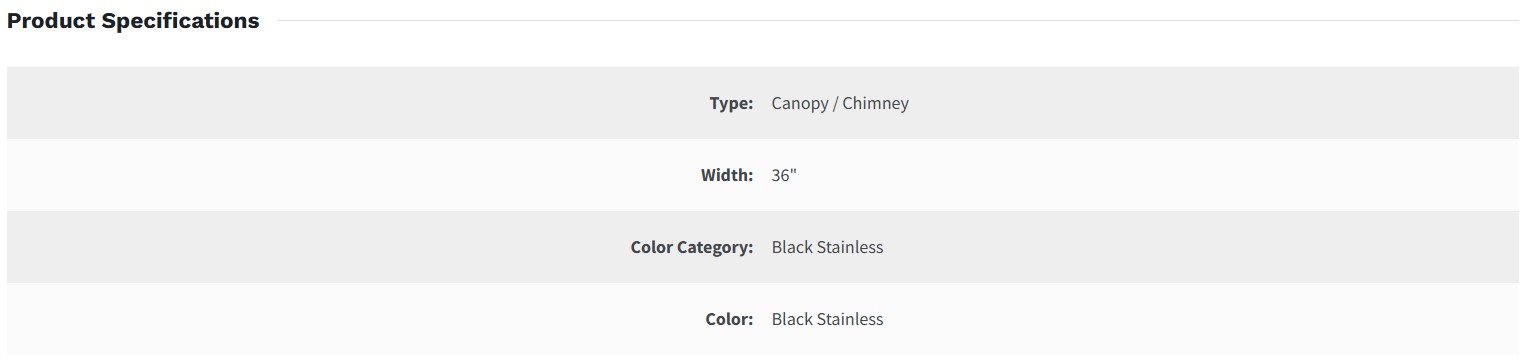Click the word Canopy in Type value
Image resolution: width=1525 pixels, height=364 pixels.
[x=799, y=103]
